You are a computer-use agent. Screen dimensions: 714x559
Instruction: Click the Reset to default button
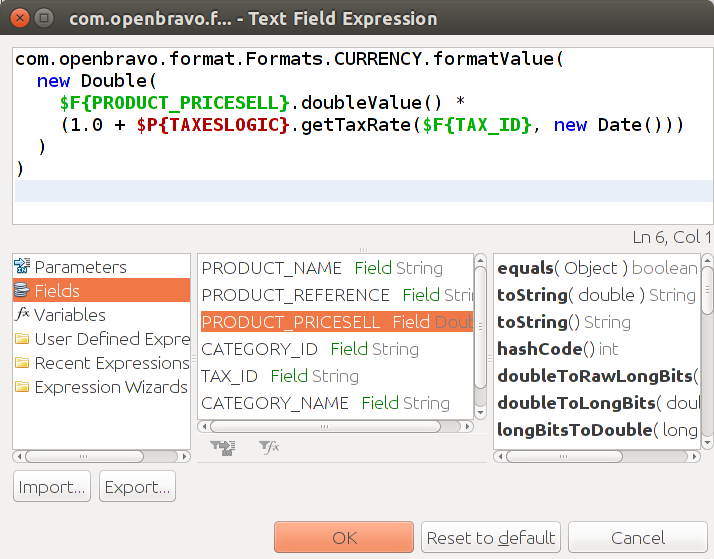(x=490, y=538)
